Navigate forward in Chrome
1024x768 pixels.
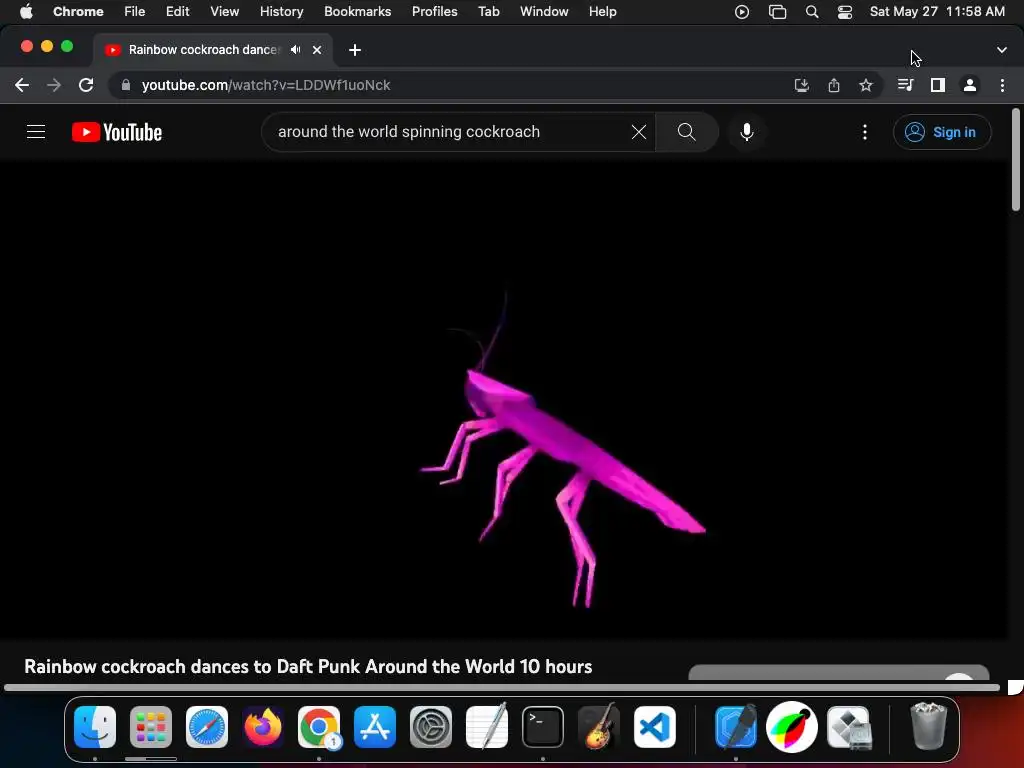[54, 85]
